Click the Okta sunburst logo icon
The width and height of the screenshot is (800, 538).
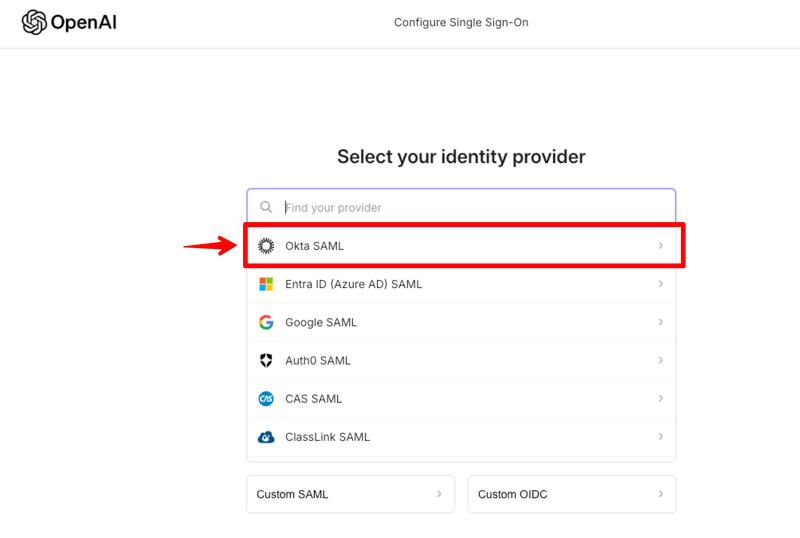point(266,246)
